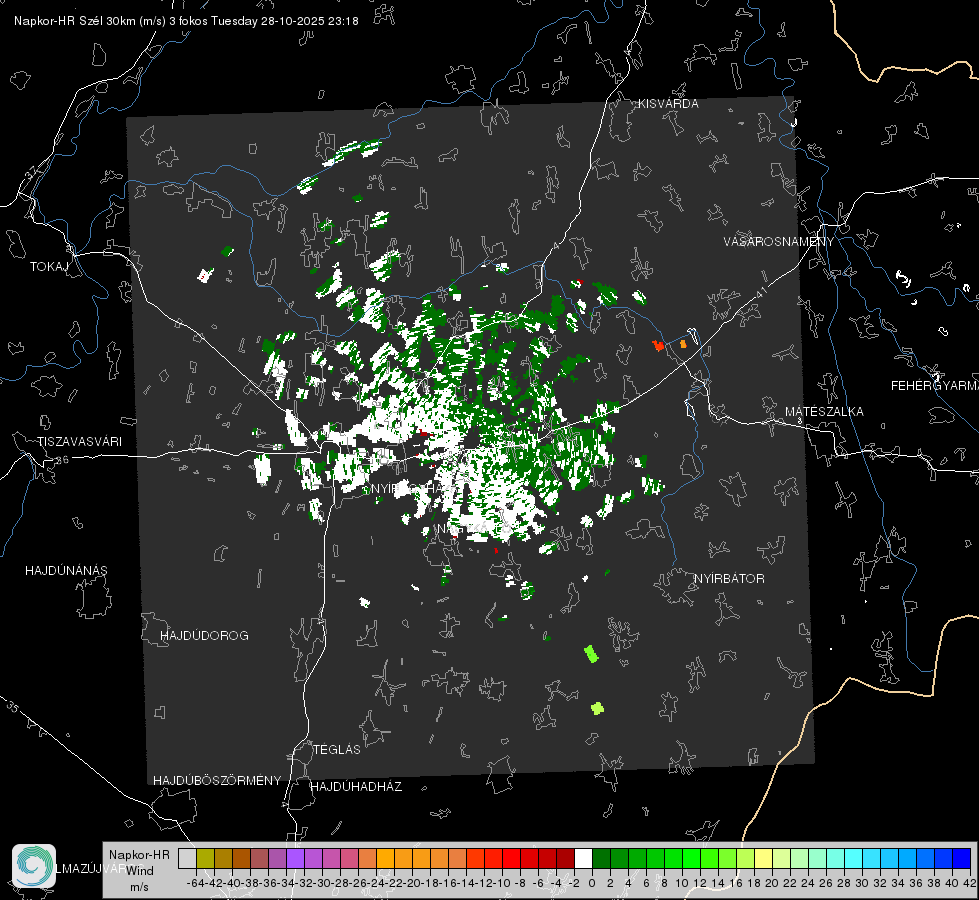Click the TÉGLÁS town label

[337, 750]
